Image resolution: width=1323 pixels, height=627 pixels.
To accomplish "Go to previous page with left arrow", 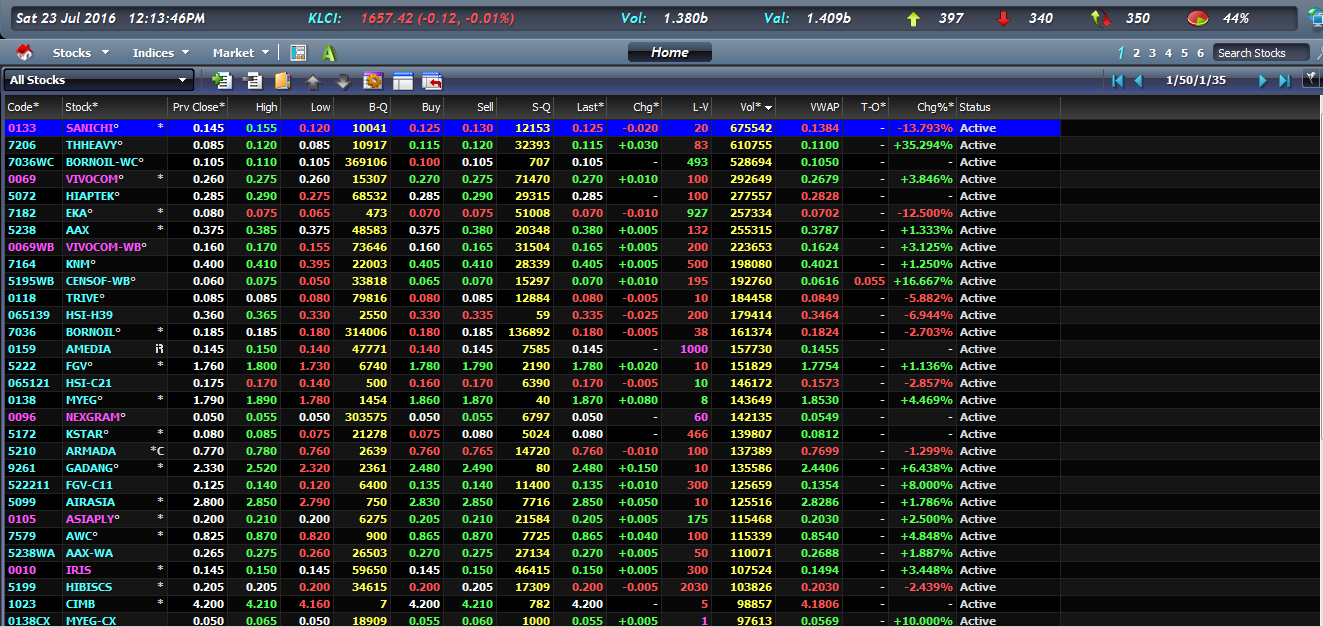I will [1138, 80].
